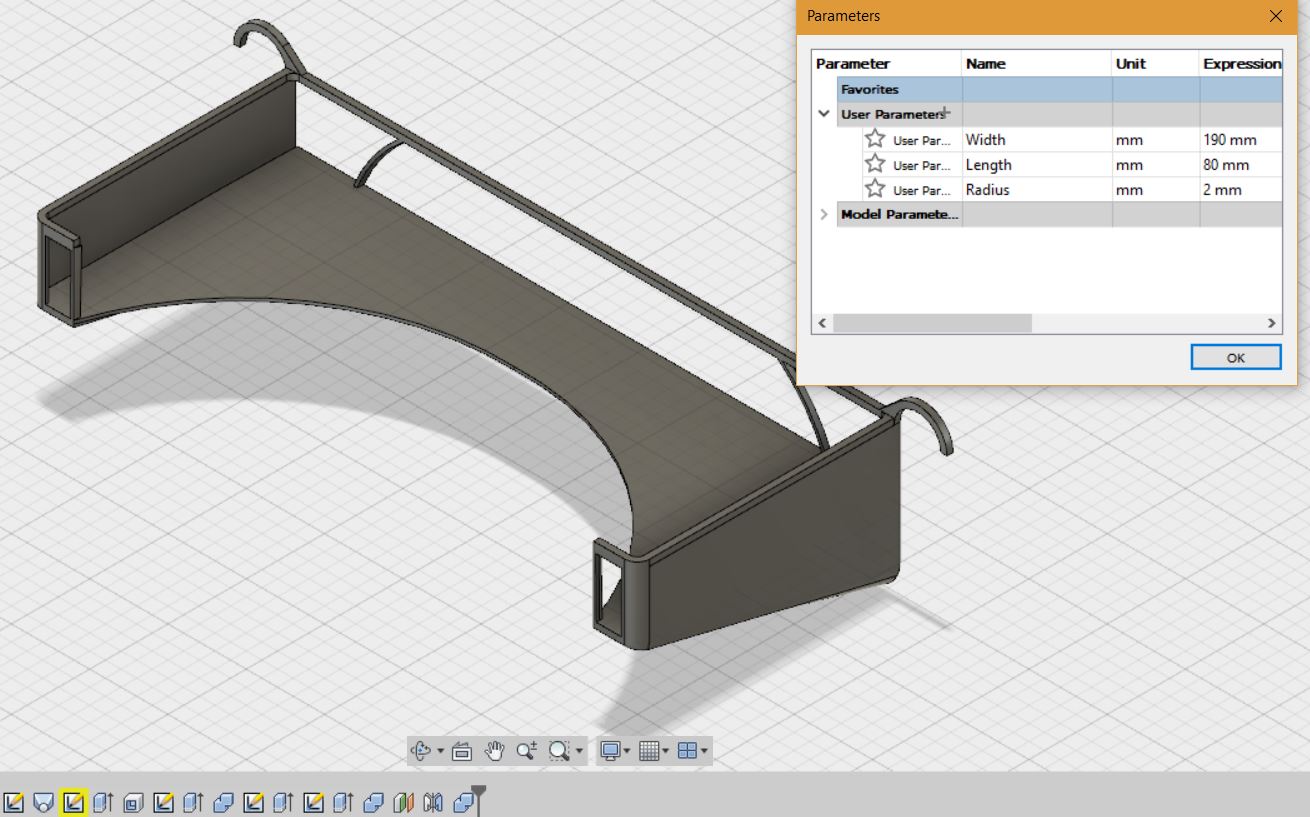
Task: Activate the Look At tool
Action: click(461, 751)
